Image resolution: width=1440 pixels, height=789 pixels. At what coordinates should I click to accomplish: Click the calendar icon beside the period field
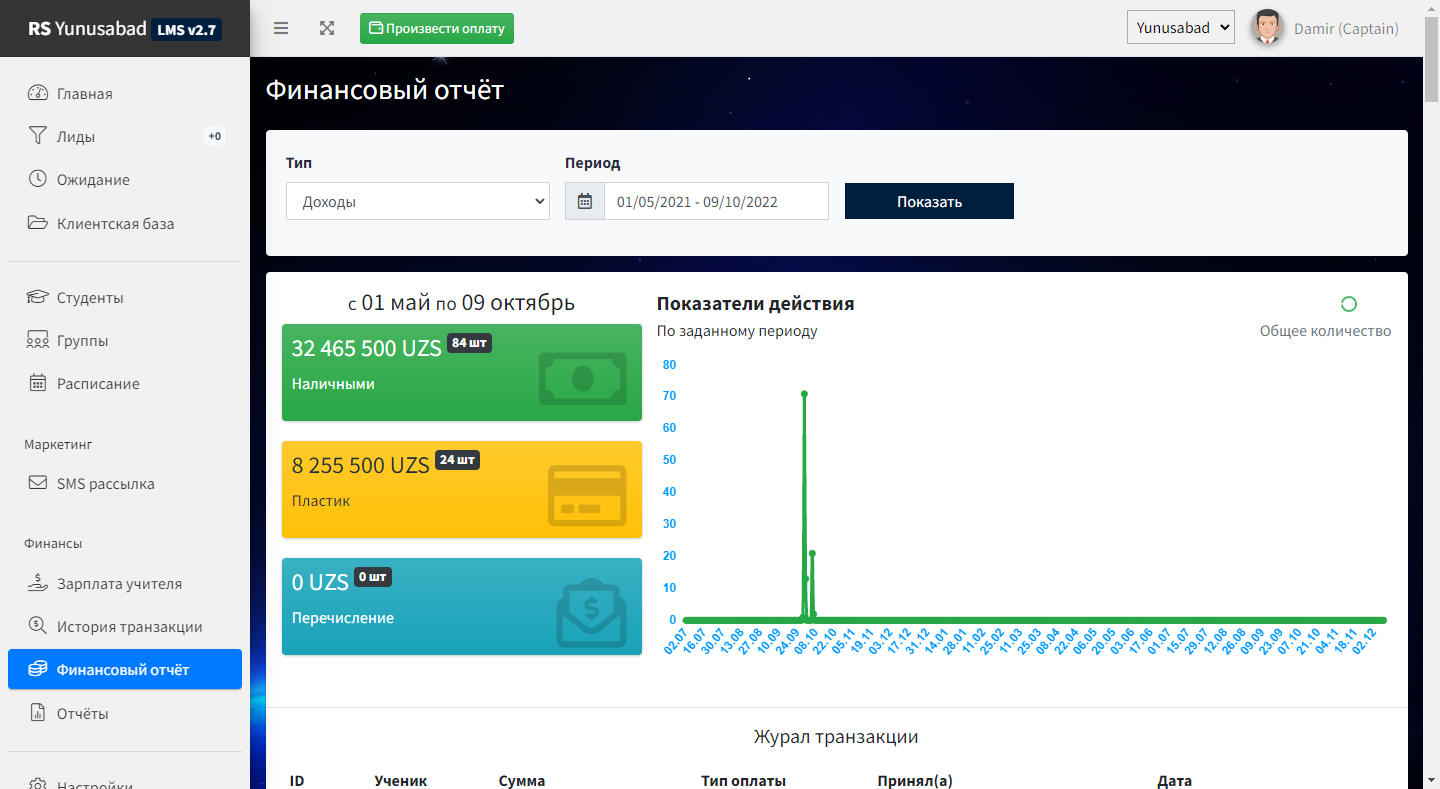pos(585,201)
